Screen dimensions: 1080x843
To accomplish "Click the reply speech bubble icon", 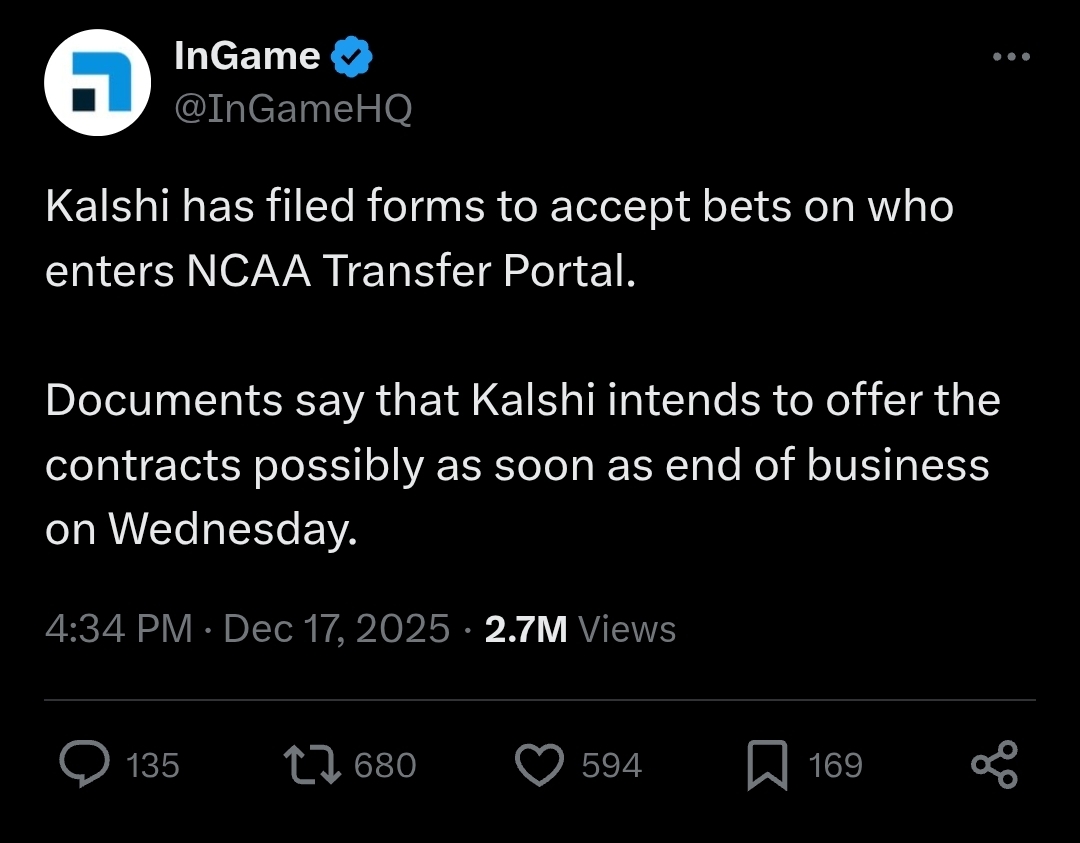I will (85, 765).
